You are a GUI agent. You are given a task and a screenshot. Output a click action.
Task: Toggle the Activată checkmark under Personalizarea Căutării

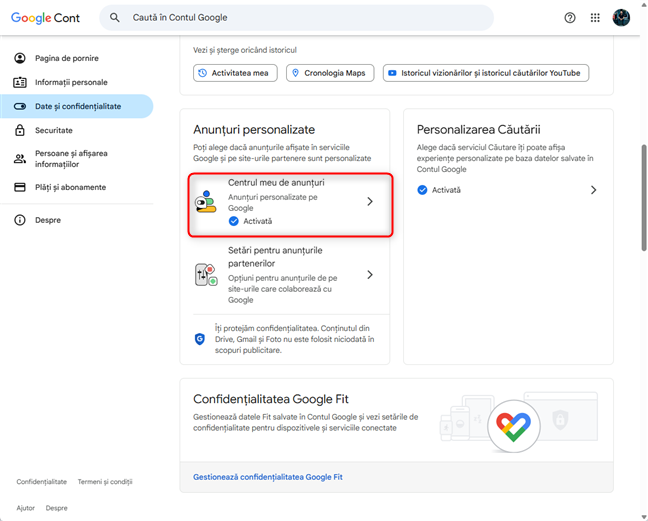[x=421, y=189]
